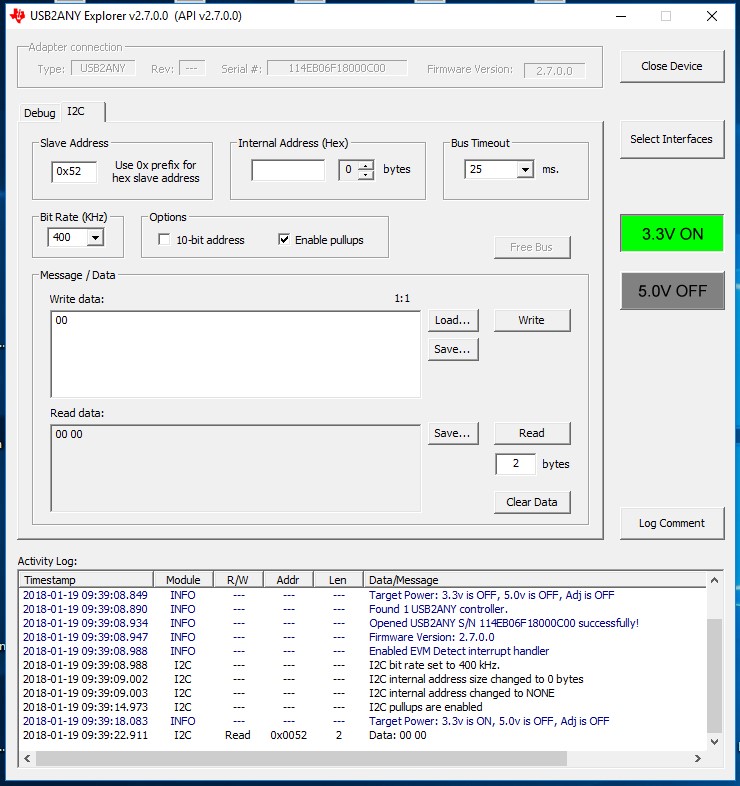
Task: Click the Read data text area
Action: tap(236, 468)
